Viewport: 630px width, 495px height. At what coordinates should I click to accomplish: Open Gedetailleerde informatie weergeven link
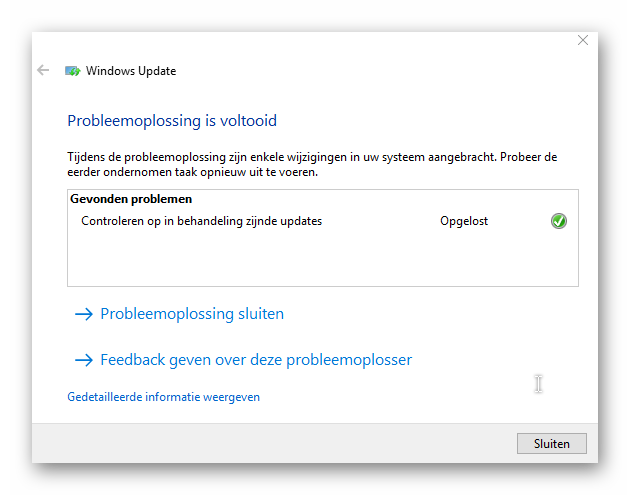tap(164, 397)
